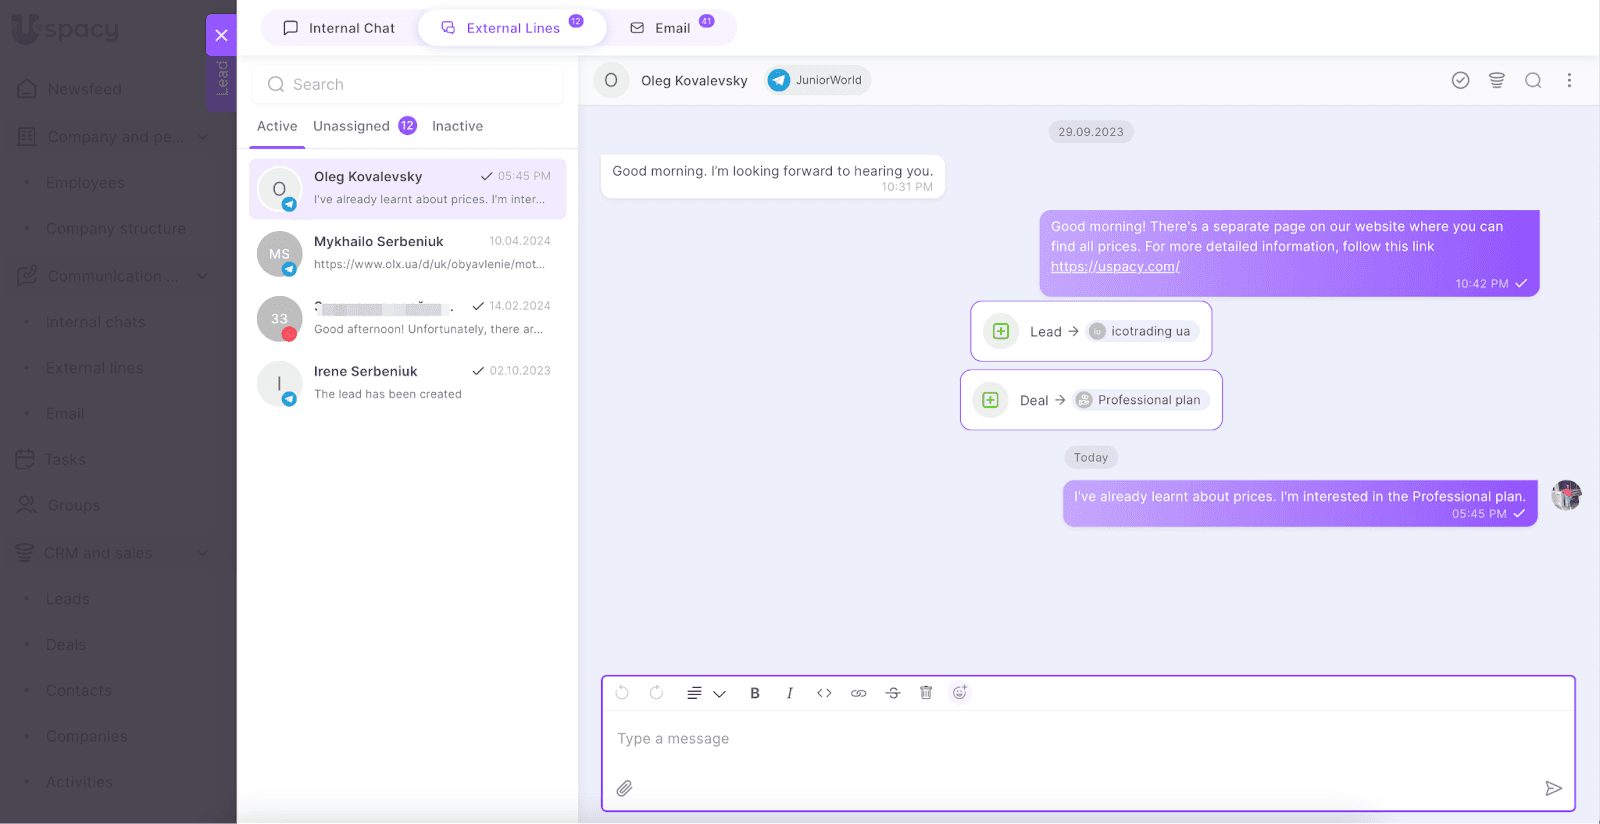The image size is (1600, 824).
Task: Switch to the Internal Chat tab
Action: (x=338, y=28)
